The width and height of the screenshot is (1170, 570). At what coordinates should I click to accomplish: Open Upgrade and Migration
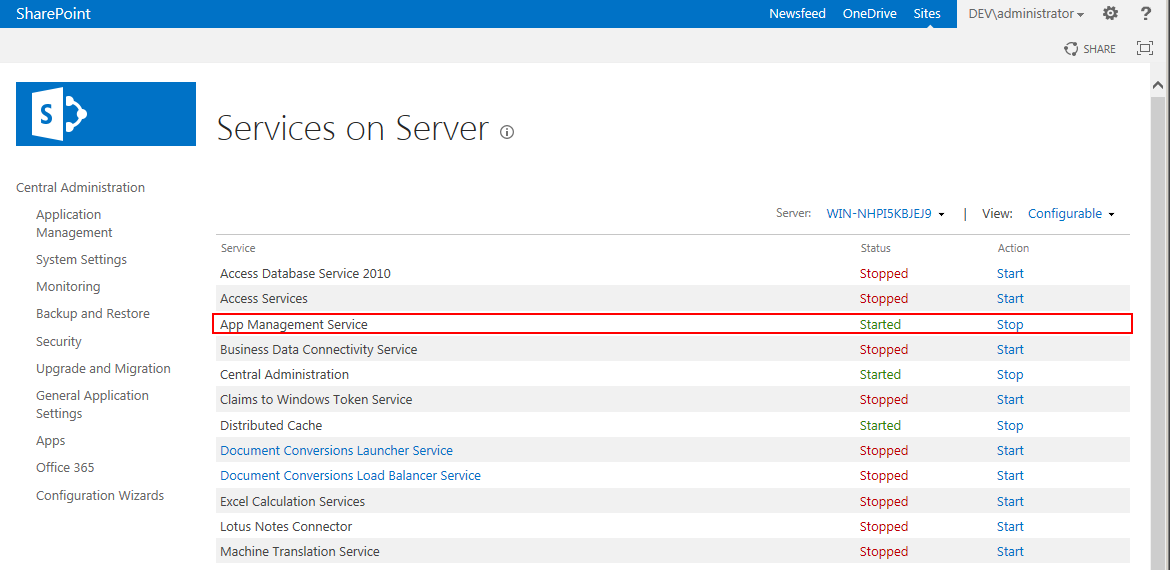coord(103,369)
